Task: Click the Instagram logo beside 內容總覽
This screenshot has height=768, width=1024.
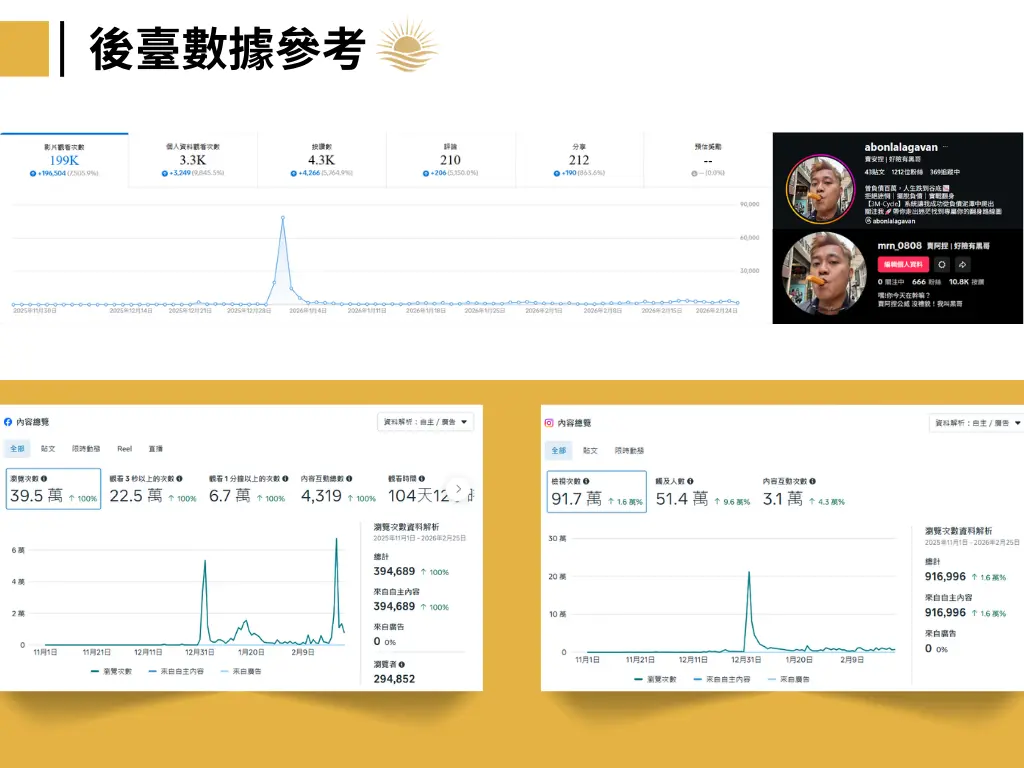Action: [549, 423]
